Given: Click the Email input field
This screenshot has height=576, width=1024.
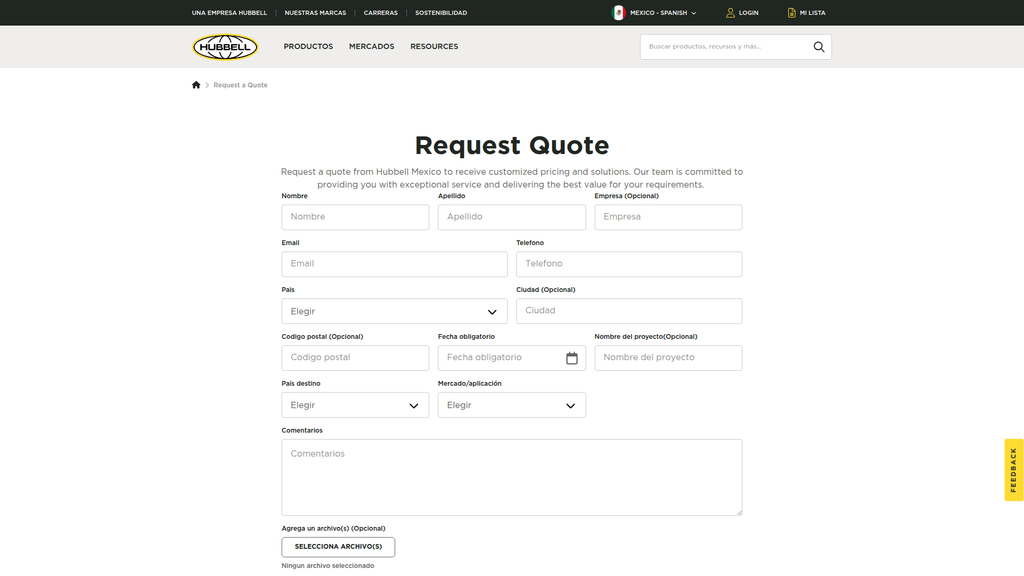Looking at the screenshot, I should pyautogui.click(x=394, y=264).
